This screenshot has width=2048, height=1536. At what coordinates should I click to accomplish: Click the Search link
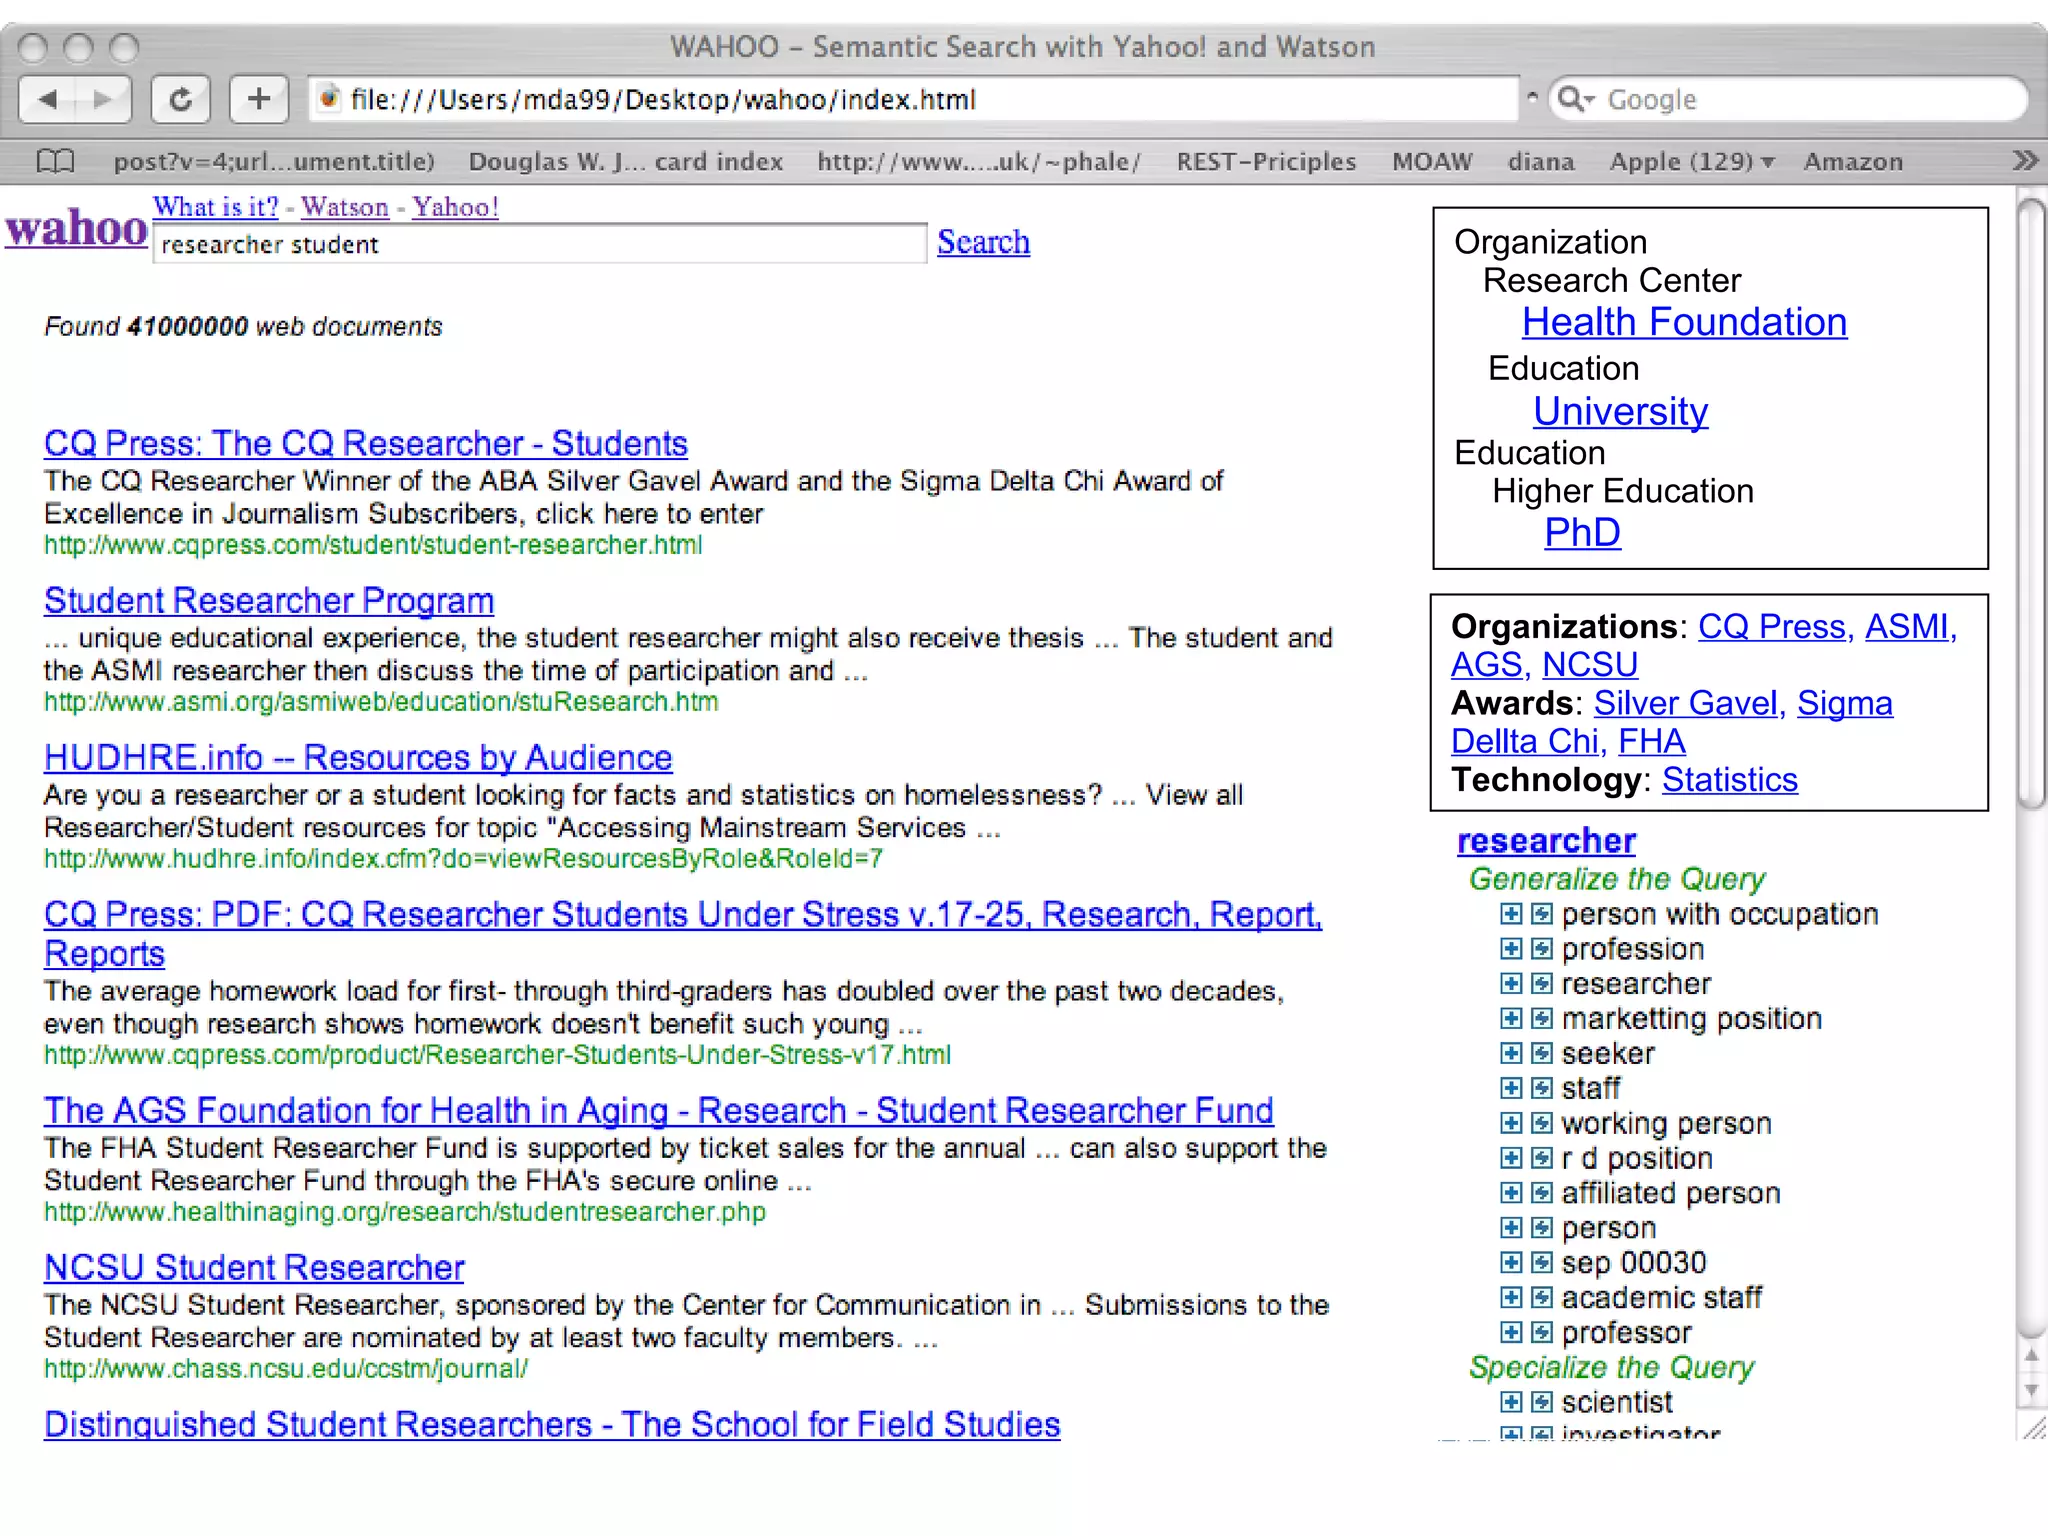point(983,242)
